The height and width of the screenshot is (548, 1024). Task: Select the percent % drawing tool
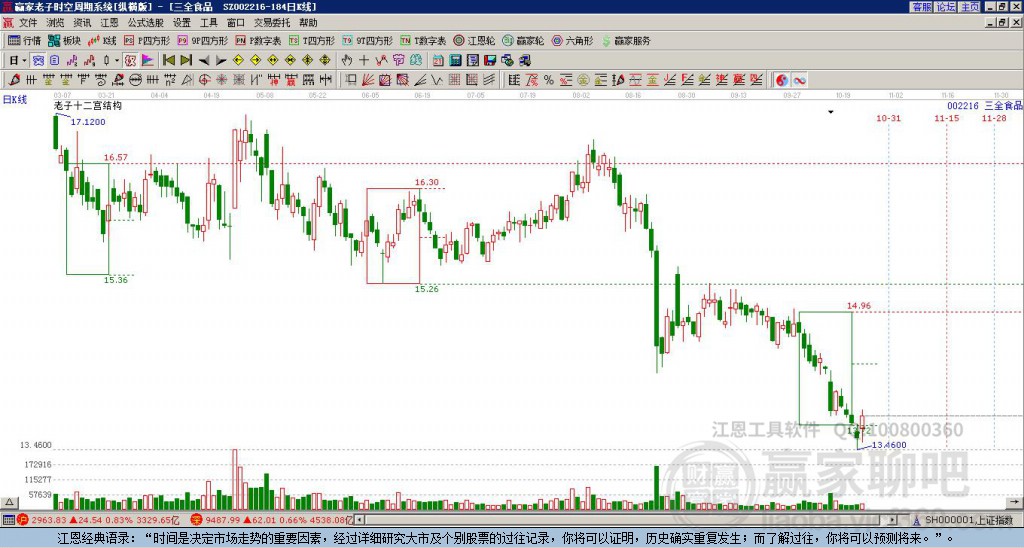(x=548, y=80)
